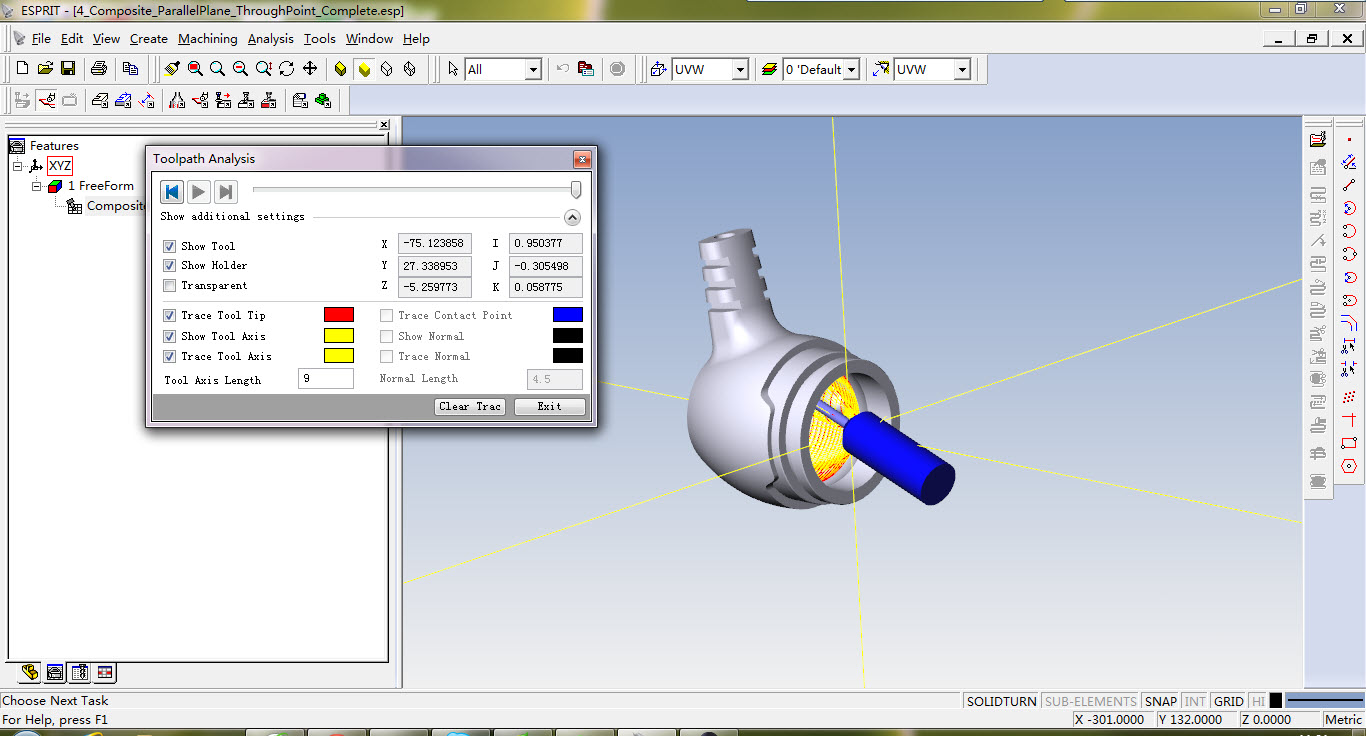Collapse the XYZ tree node
Image resolution: width=1366 pixels, height=736 pixels.
click(x=18, y=166)
